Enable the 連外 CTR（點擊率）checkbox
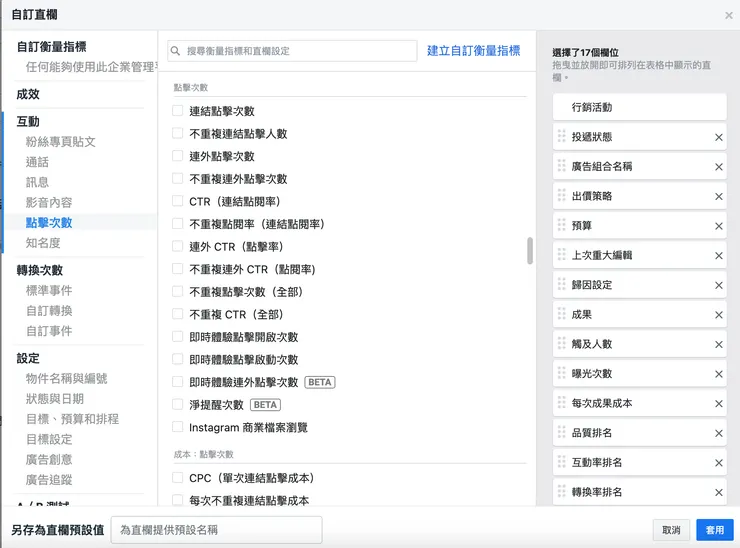 [177, 246]
